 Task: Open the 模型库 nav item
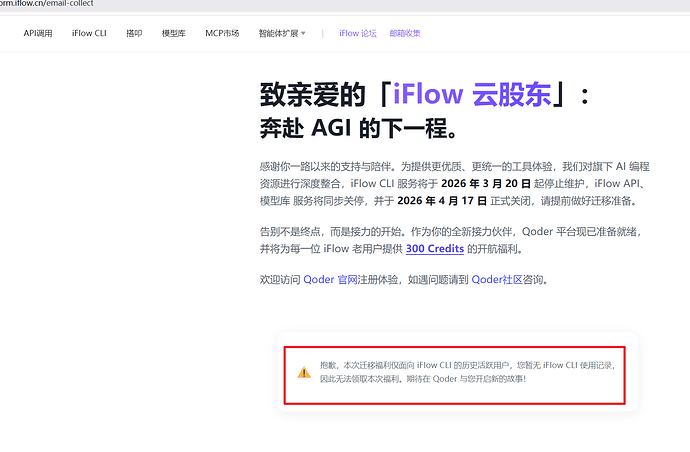pos(174,33)
